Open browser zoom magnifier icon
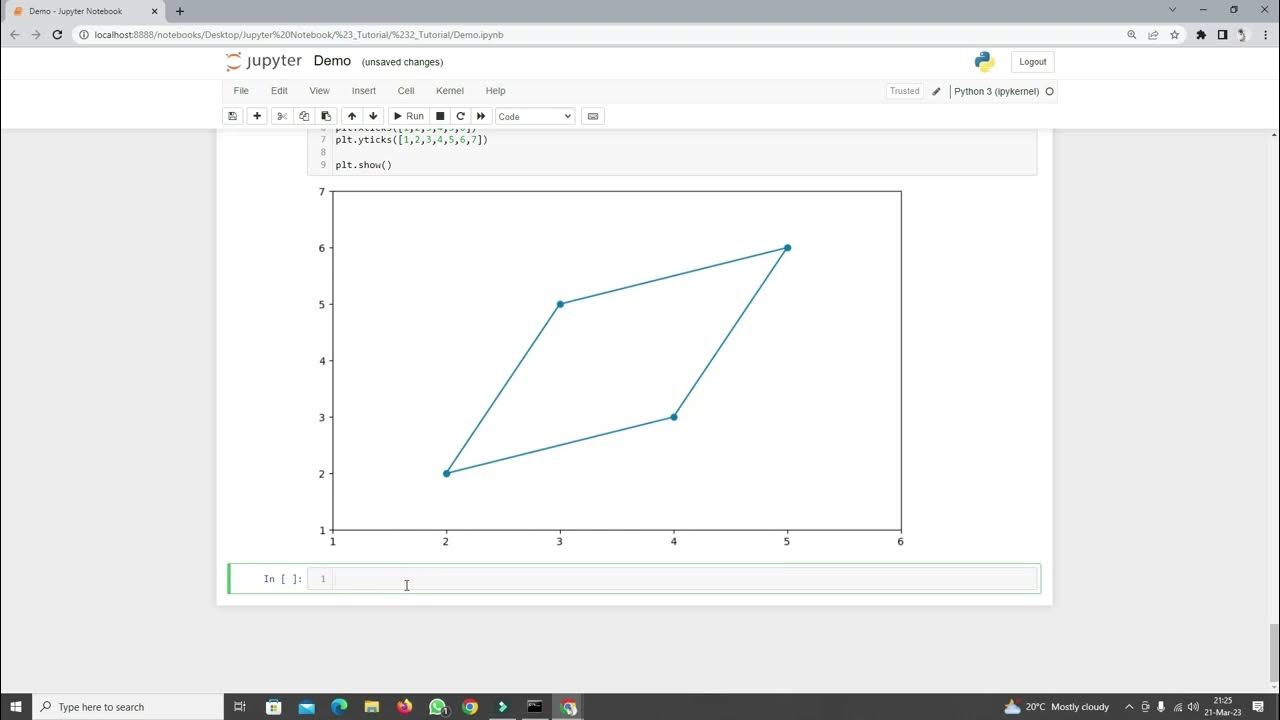This screenshot has width=1280, height=720. 1132,34
